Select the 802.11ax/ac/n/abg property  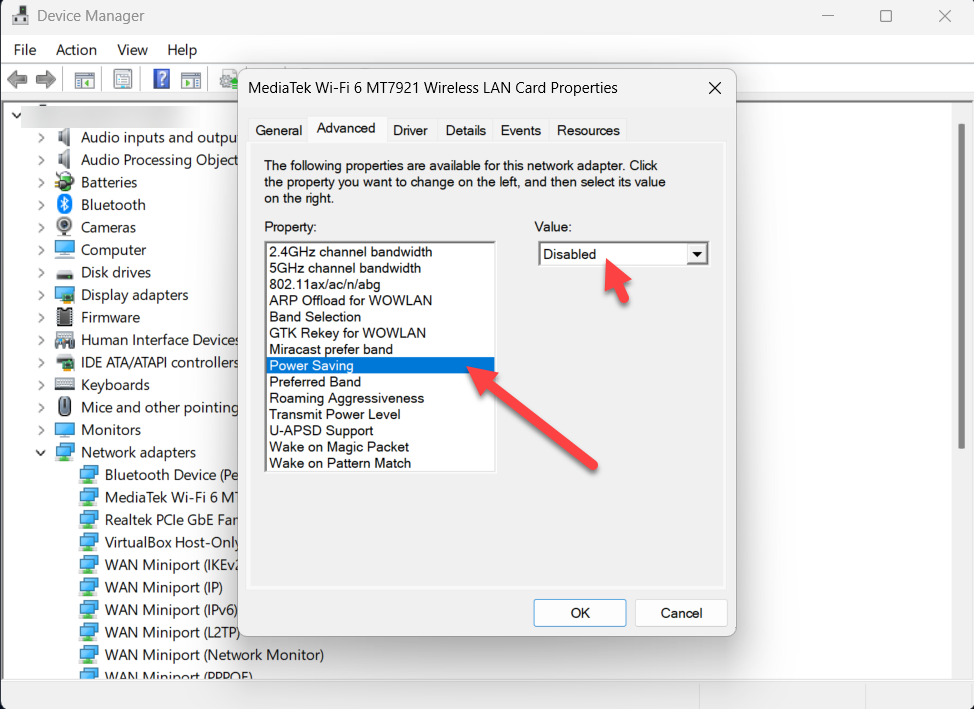pos(380,284)
